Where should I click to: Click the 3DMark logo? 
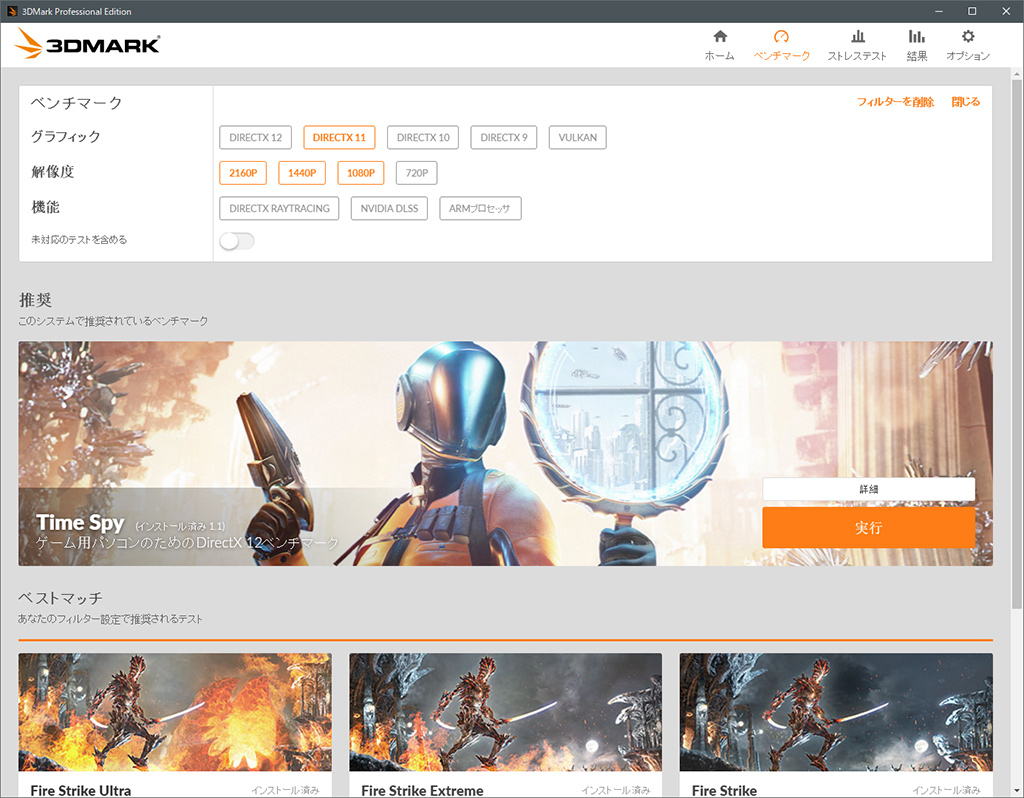point(87,44)
